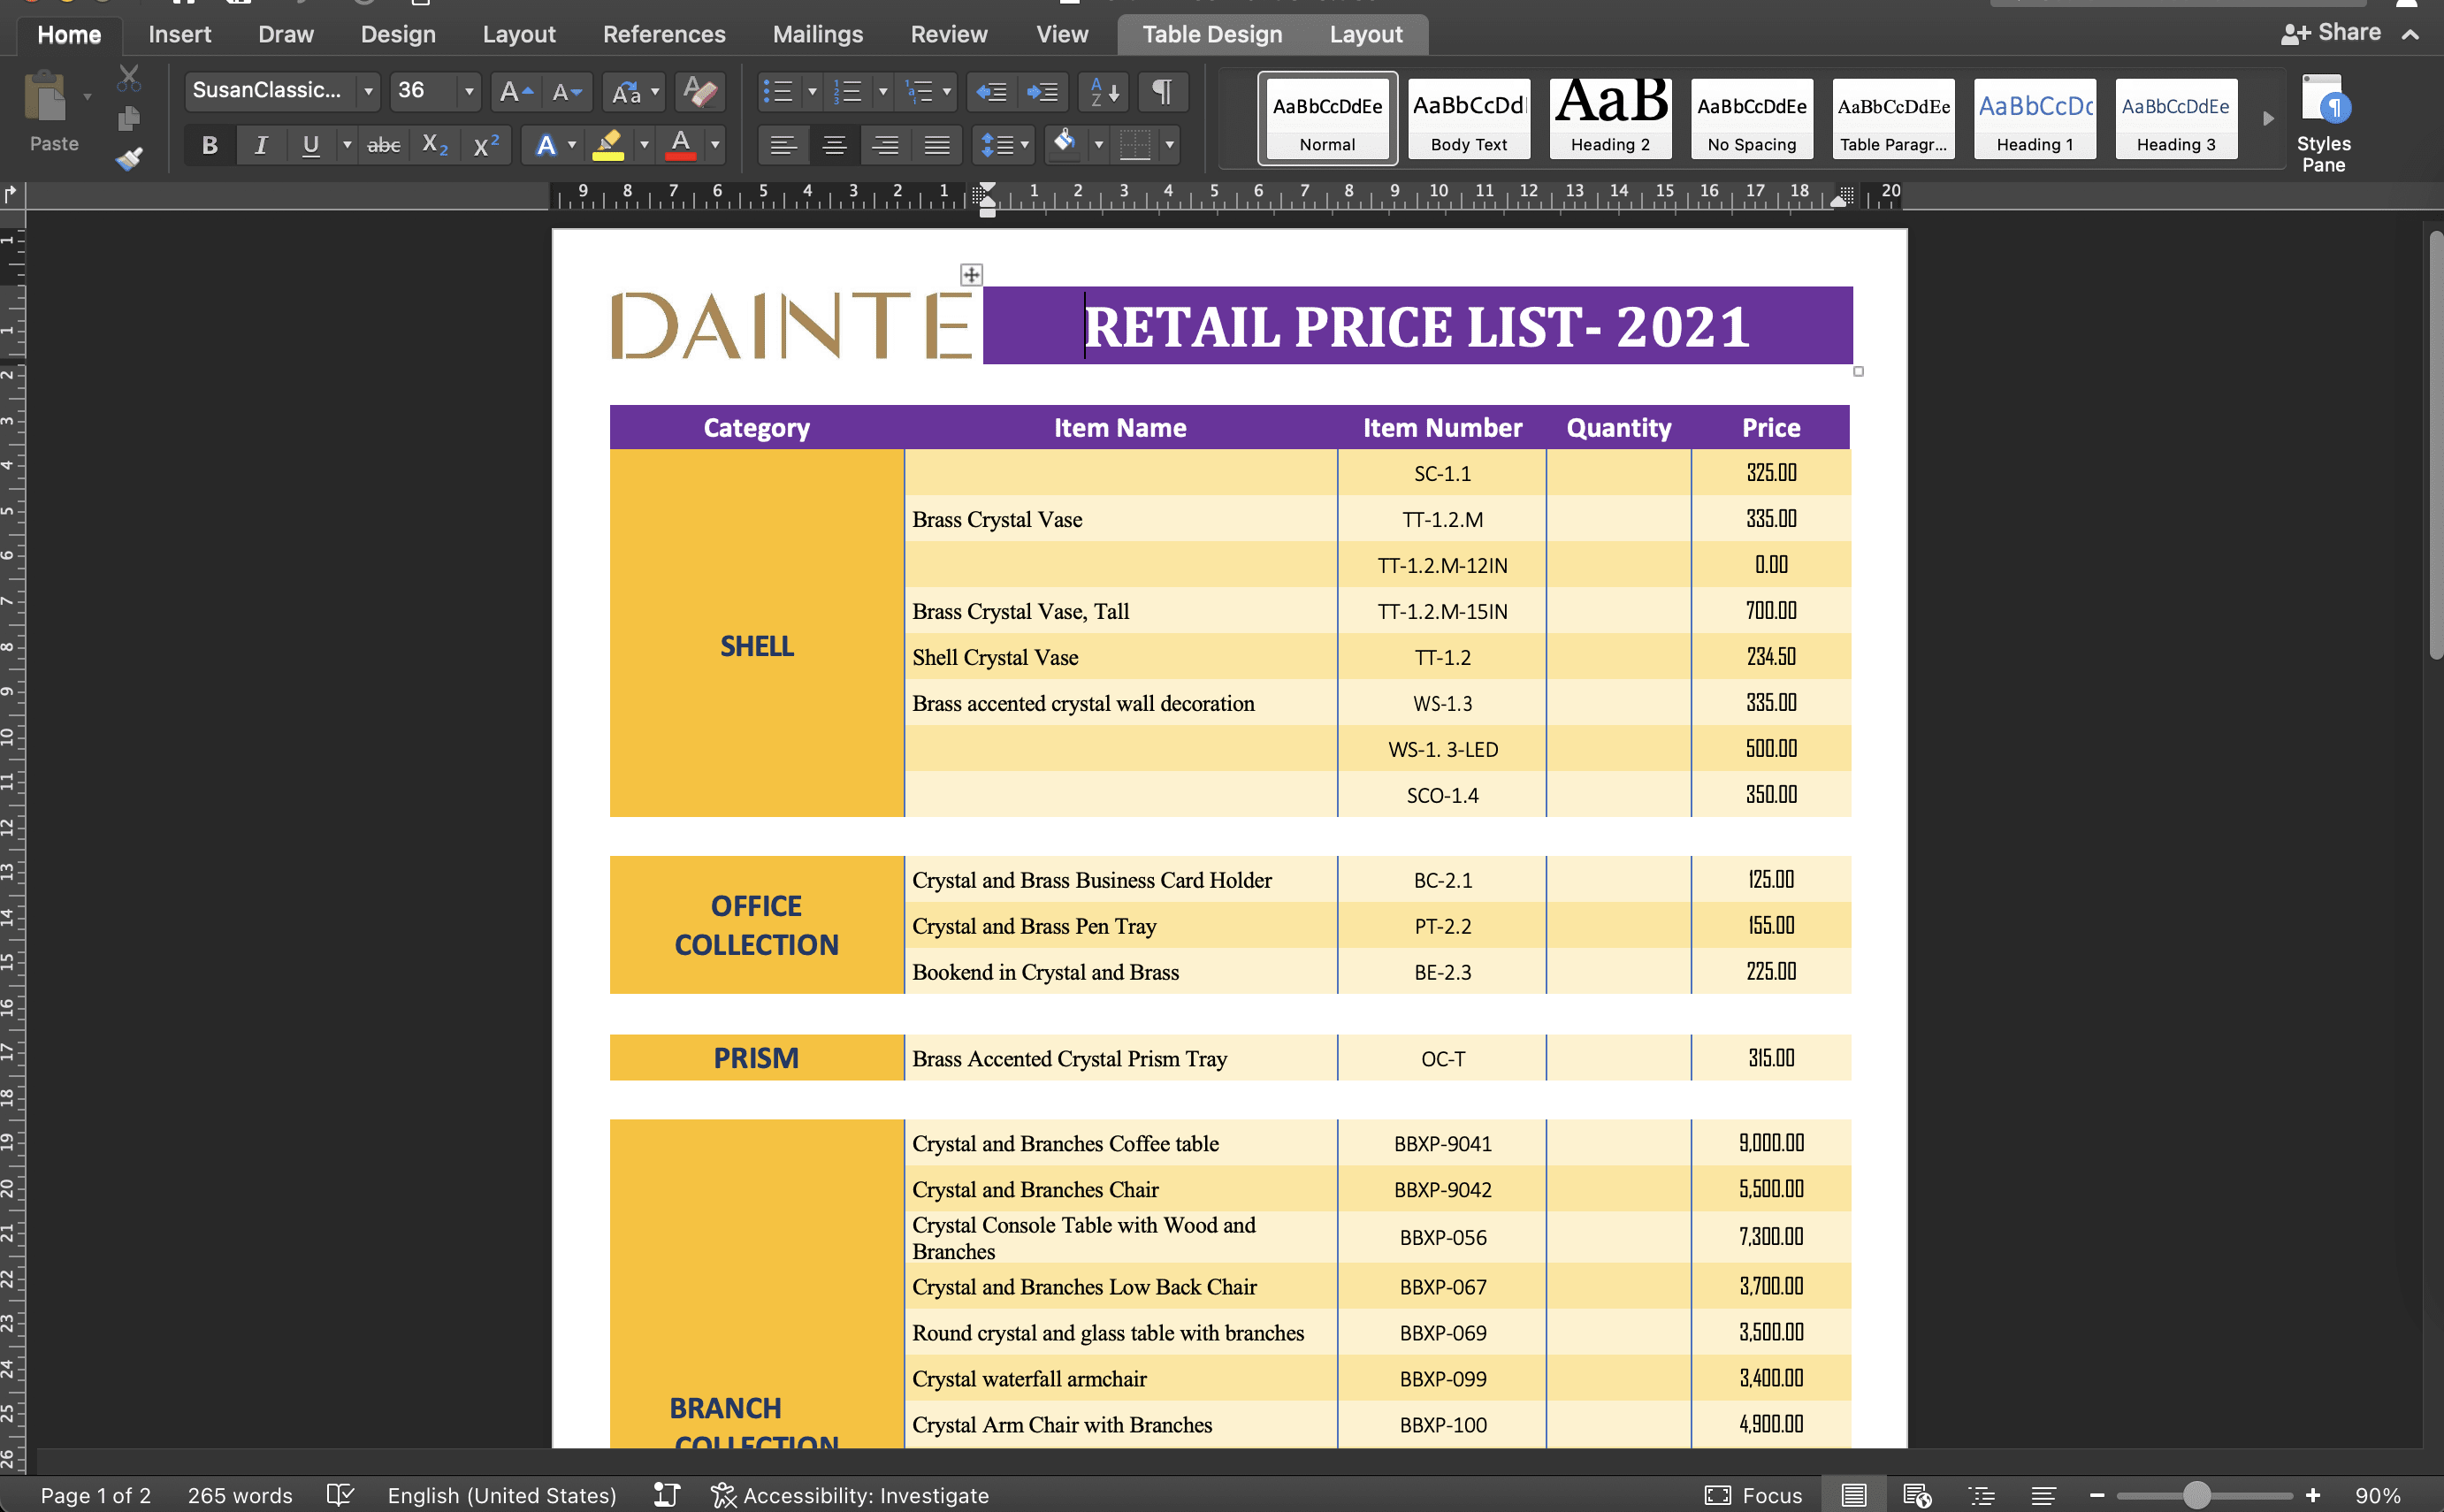
Task: Justify the paragraph text
Action: tap(937, 146)
